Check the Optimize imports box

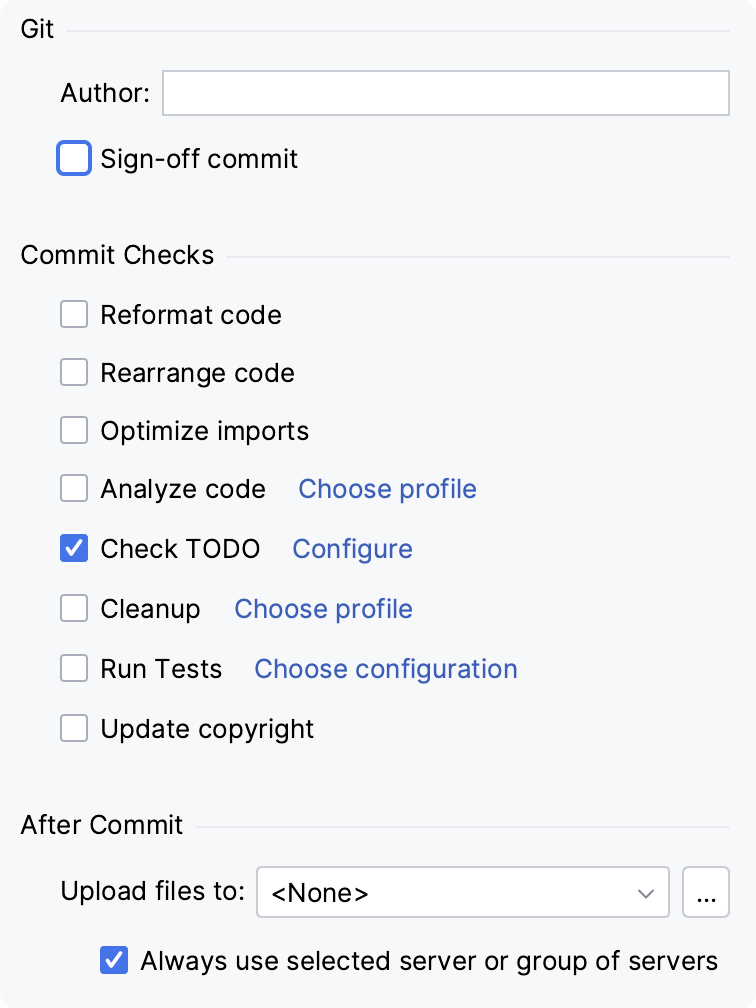coord(74,430)
